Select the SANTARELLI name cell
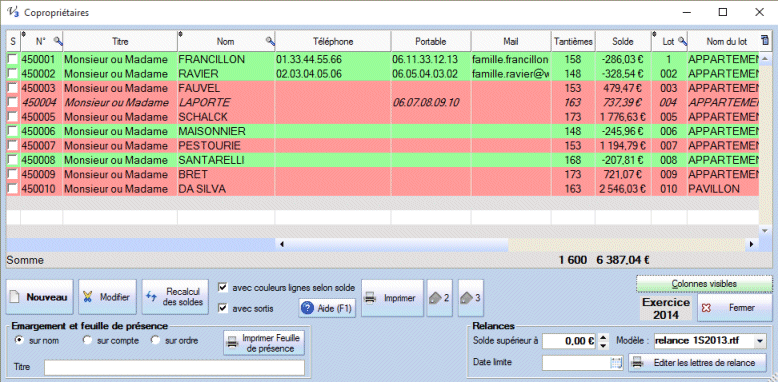This screenshot has width=778, height=382. point(226,160)
